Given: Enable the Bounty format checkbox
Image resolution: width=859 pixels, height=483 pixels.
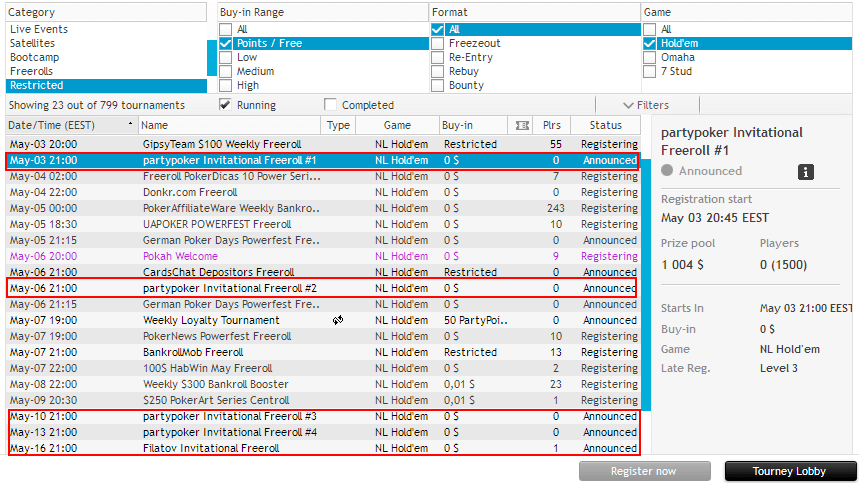Looking at the screenshot, I should 438,86.
